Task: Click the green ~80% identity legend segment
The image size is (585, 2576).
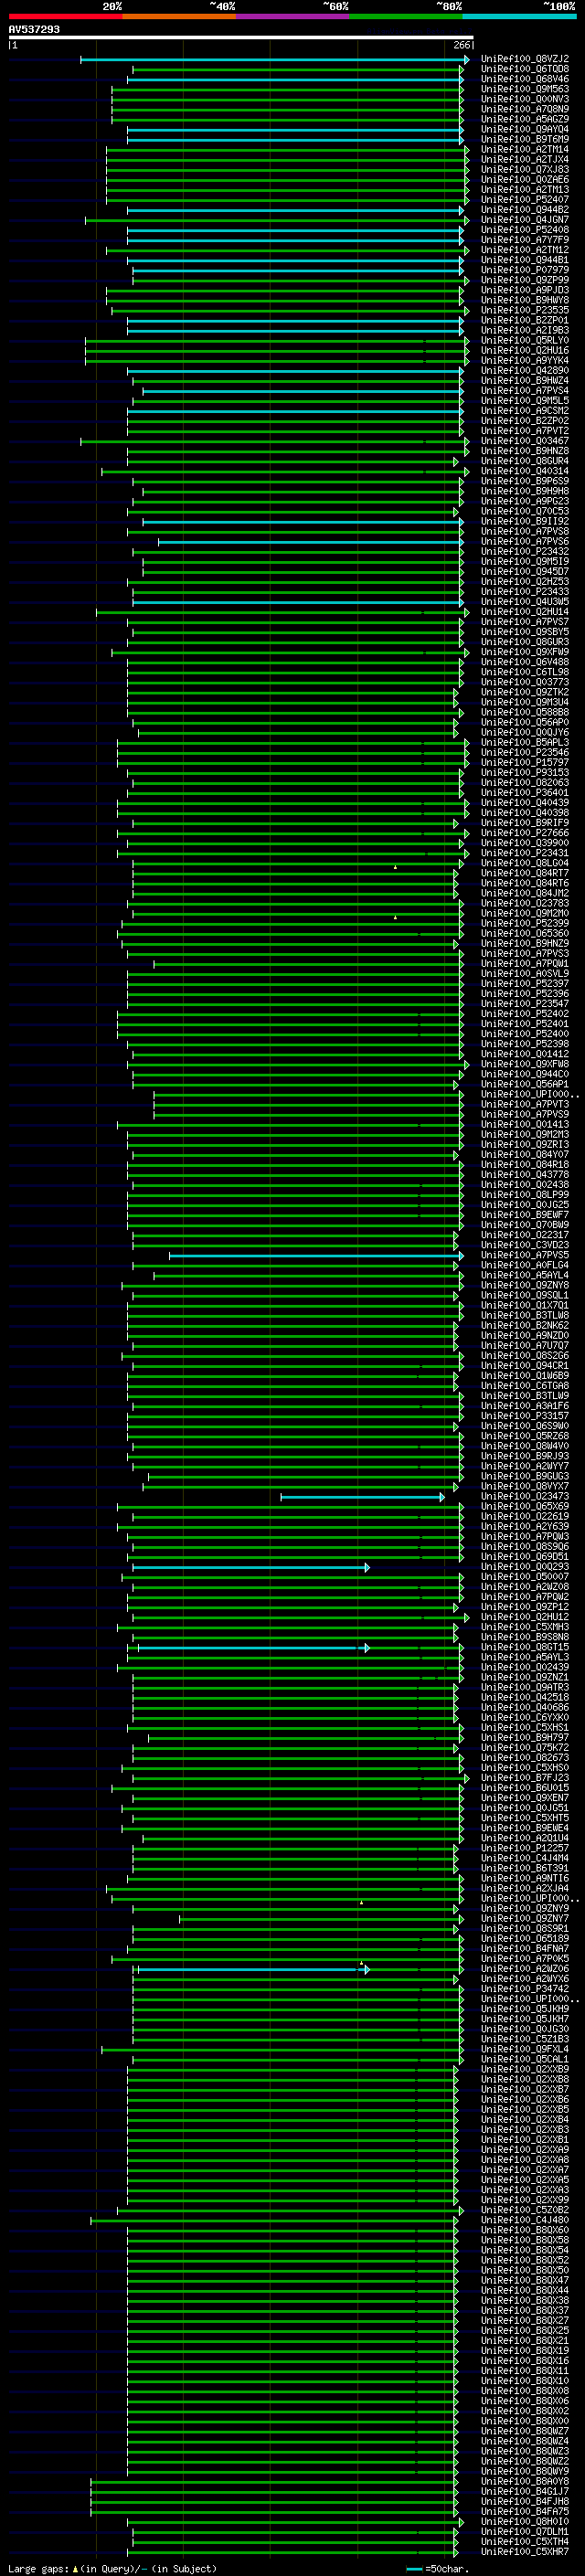Action: (405, 16)
